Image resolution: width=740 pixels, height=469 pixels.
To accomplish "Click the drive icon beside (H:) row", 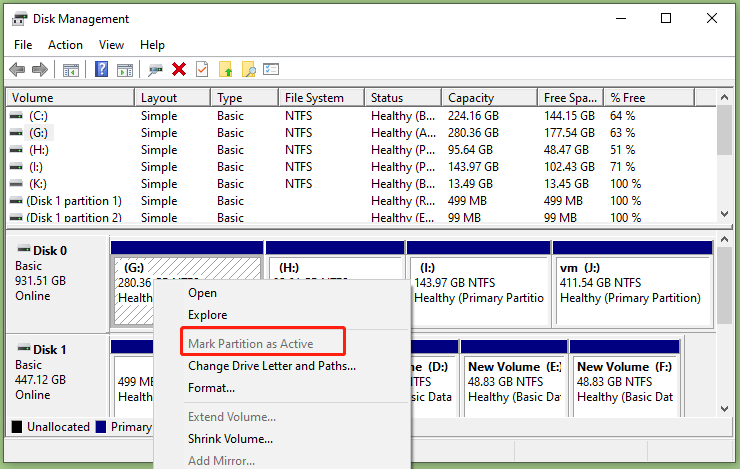I will [16, 150].
